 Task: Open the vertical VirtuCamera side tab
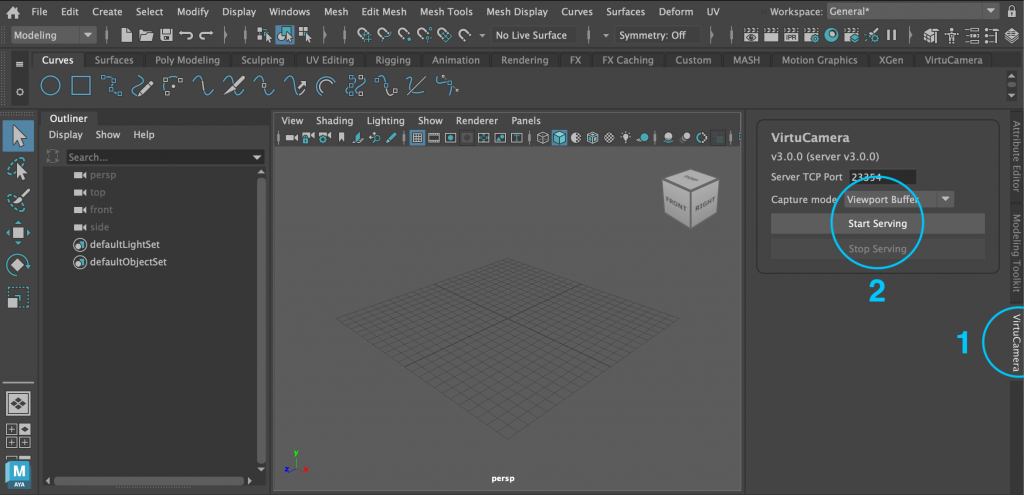(x=1016, y=342)
